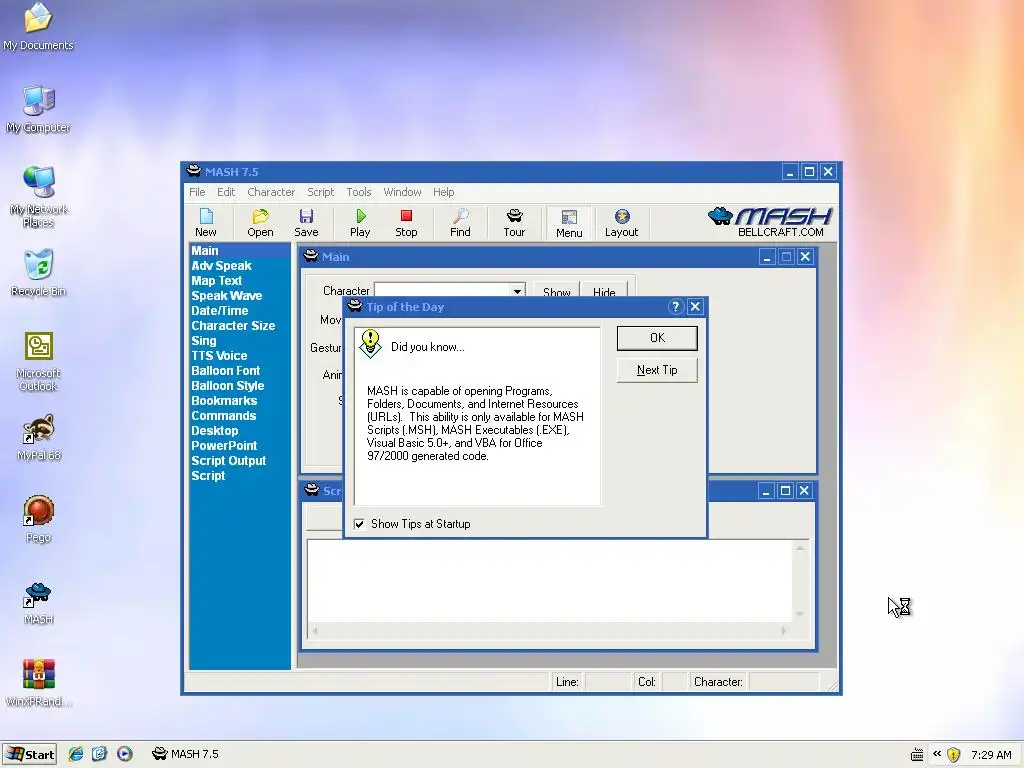Launch the Tour from the toolbar
This screenshot has height=768, width=1024.
point(514,223)
